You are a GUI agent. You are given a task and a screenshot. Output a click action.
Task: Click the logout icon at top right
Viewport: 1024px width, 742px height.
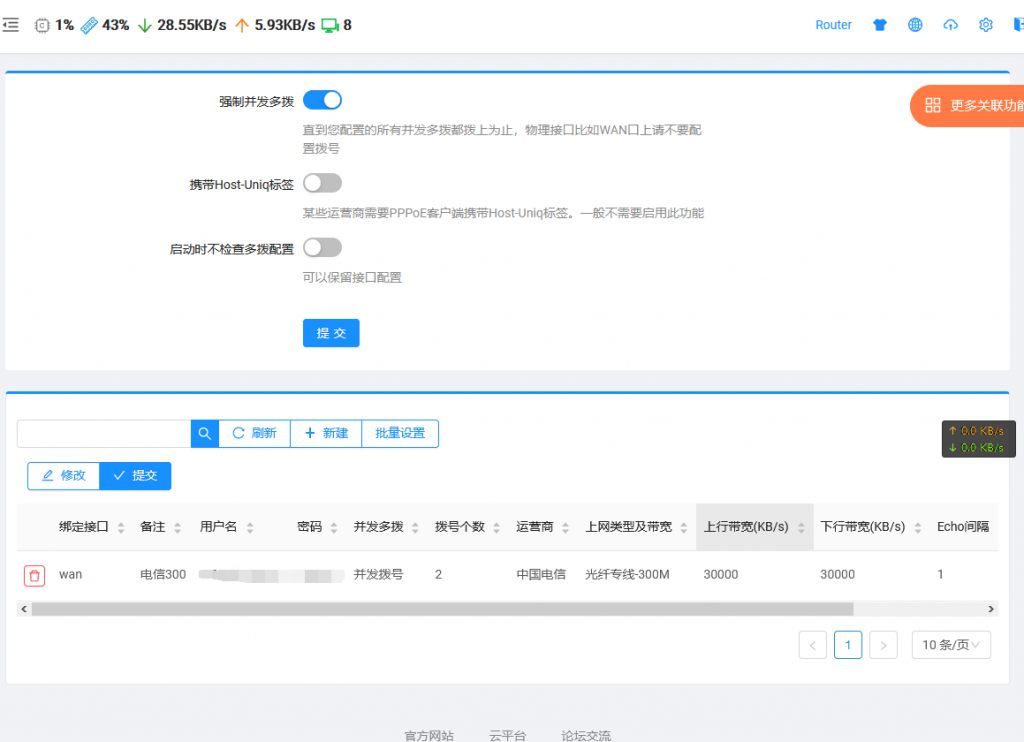coord(1018,25)
